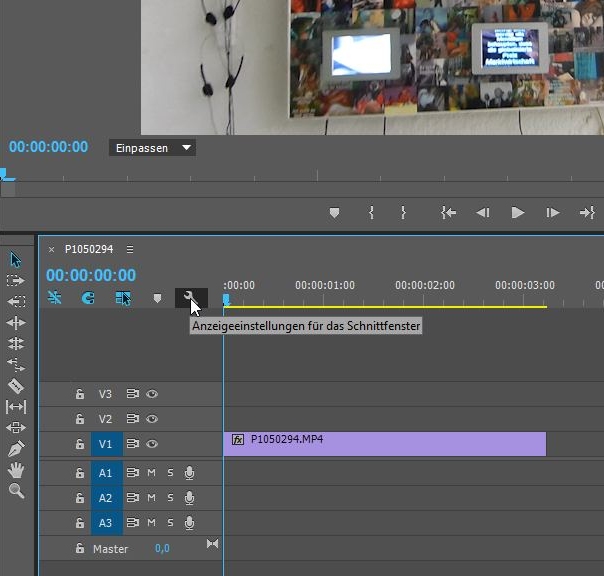
Task: Click the timeline playhead marker
Action: click(x=226, y=300)
